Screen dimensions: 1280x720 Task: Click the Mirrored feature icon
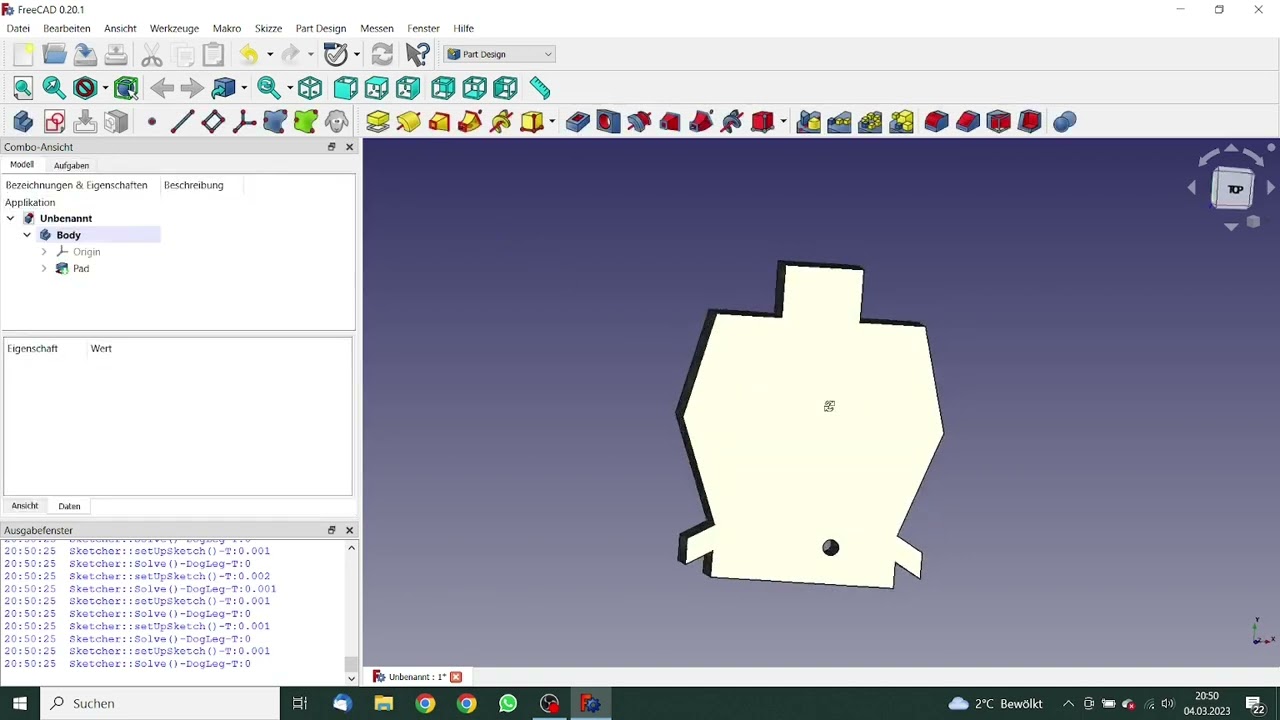[x=809, y=122]
